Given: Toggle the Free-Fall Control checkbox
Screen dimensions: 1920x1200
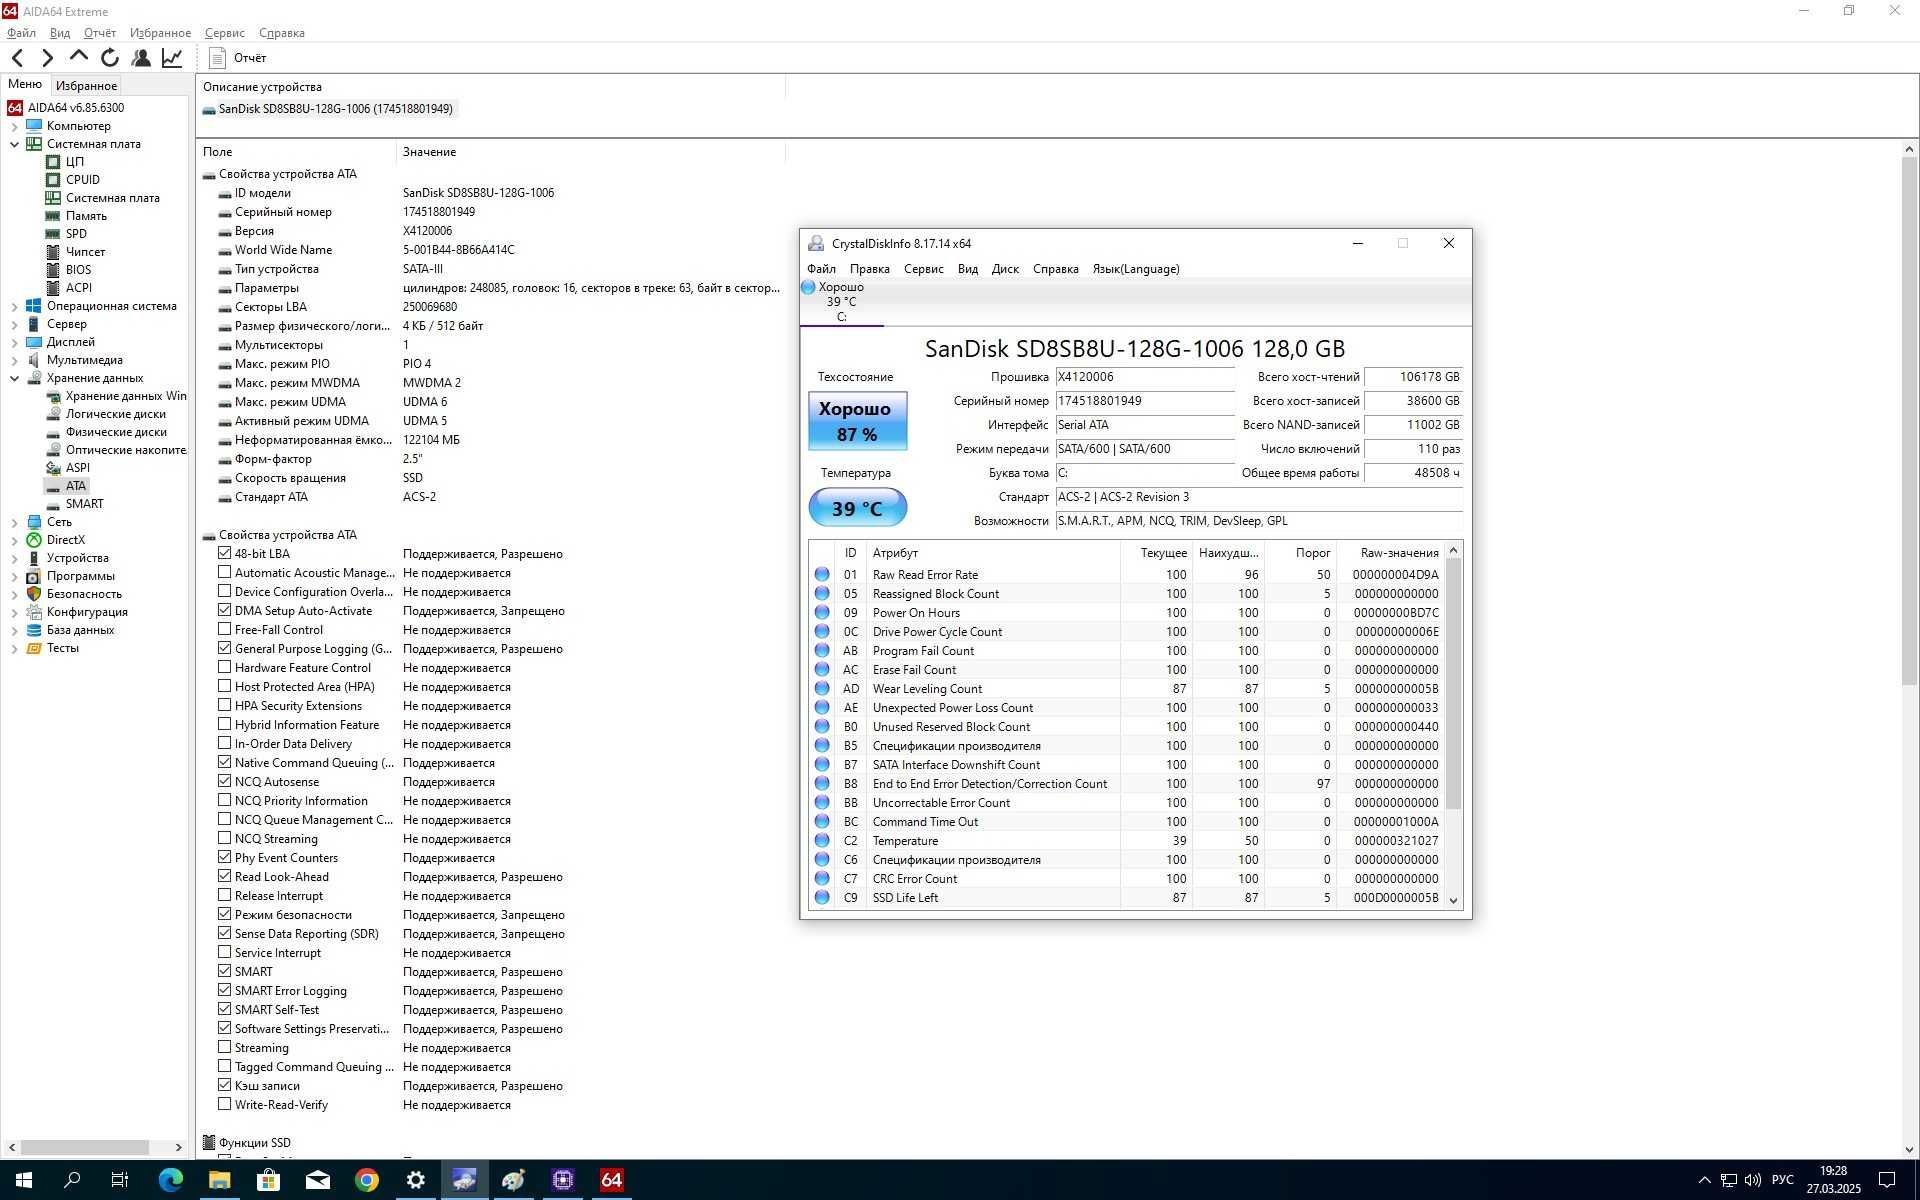Looking at the screenshot, I should coord(224,629).
